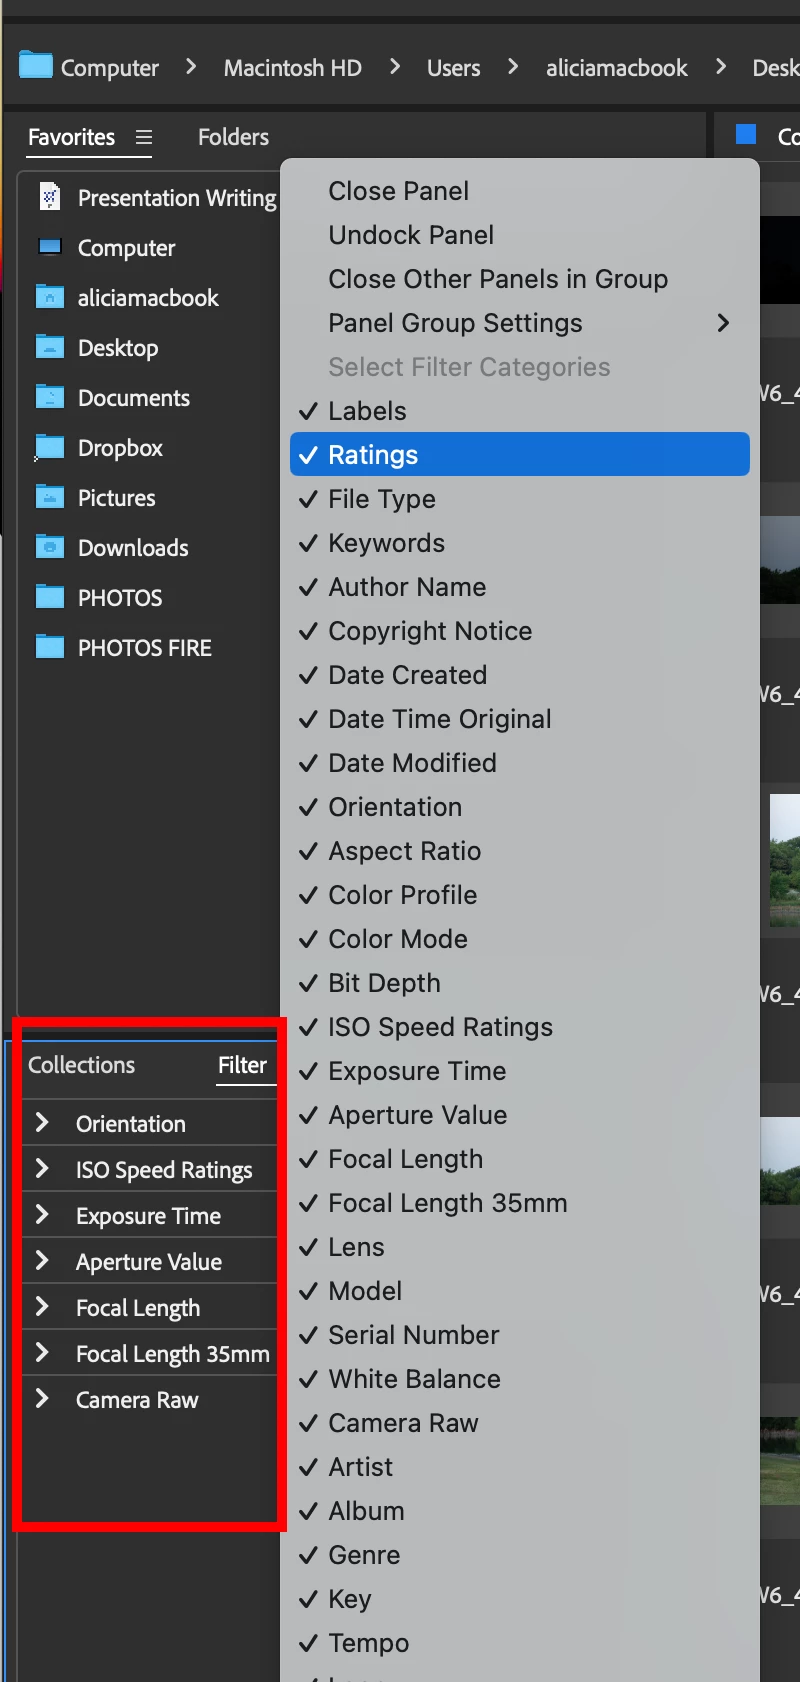
Task: Click the Presentation Writing file icon
Action: point(49,197)
